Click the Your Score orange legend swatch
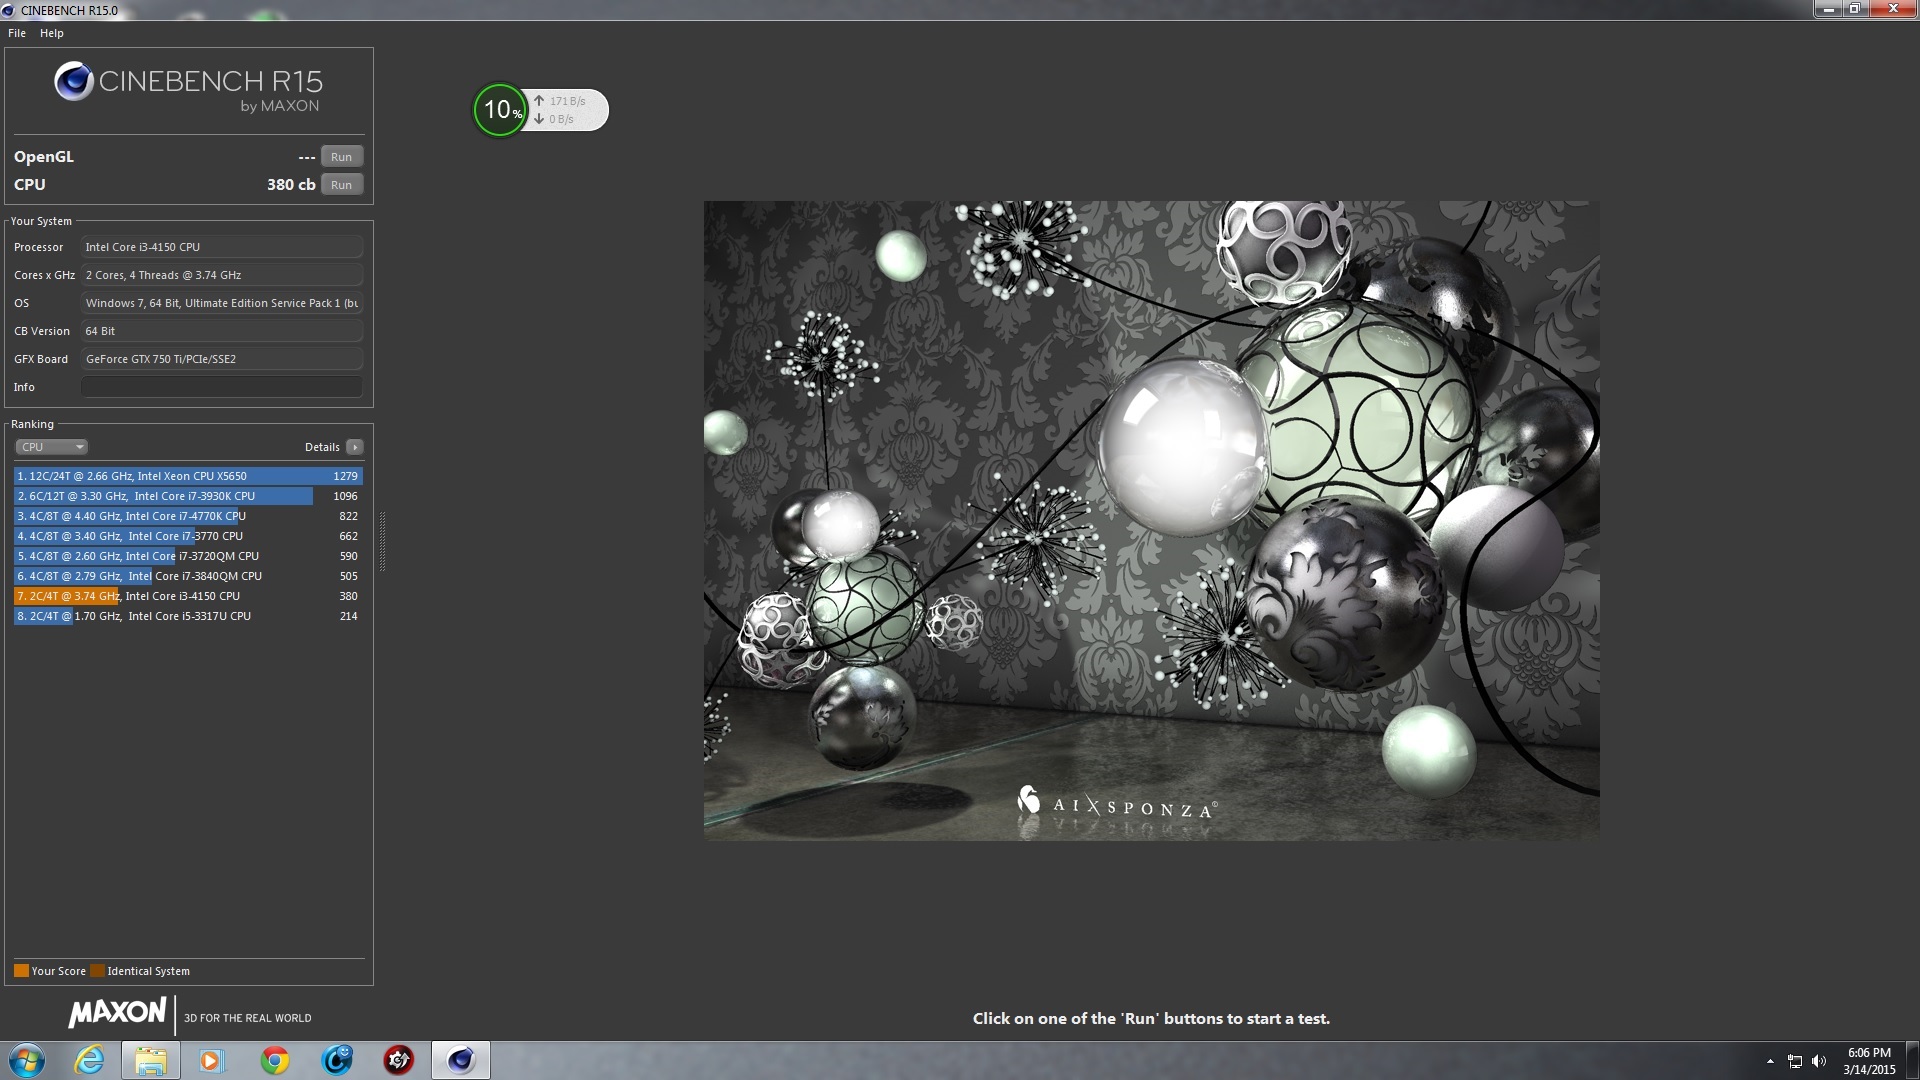This screenshot has height=1080, width=1920. [x=21, y=971]
